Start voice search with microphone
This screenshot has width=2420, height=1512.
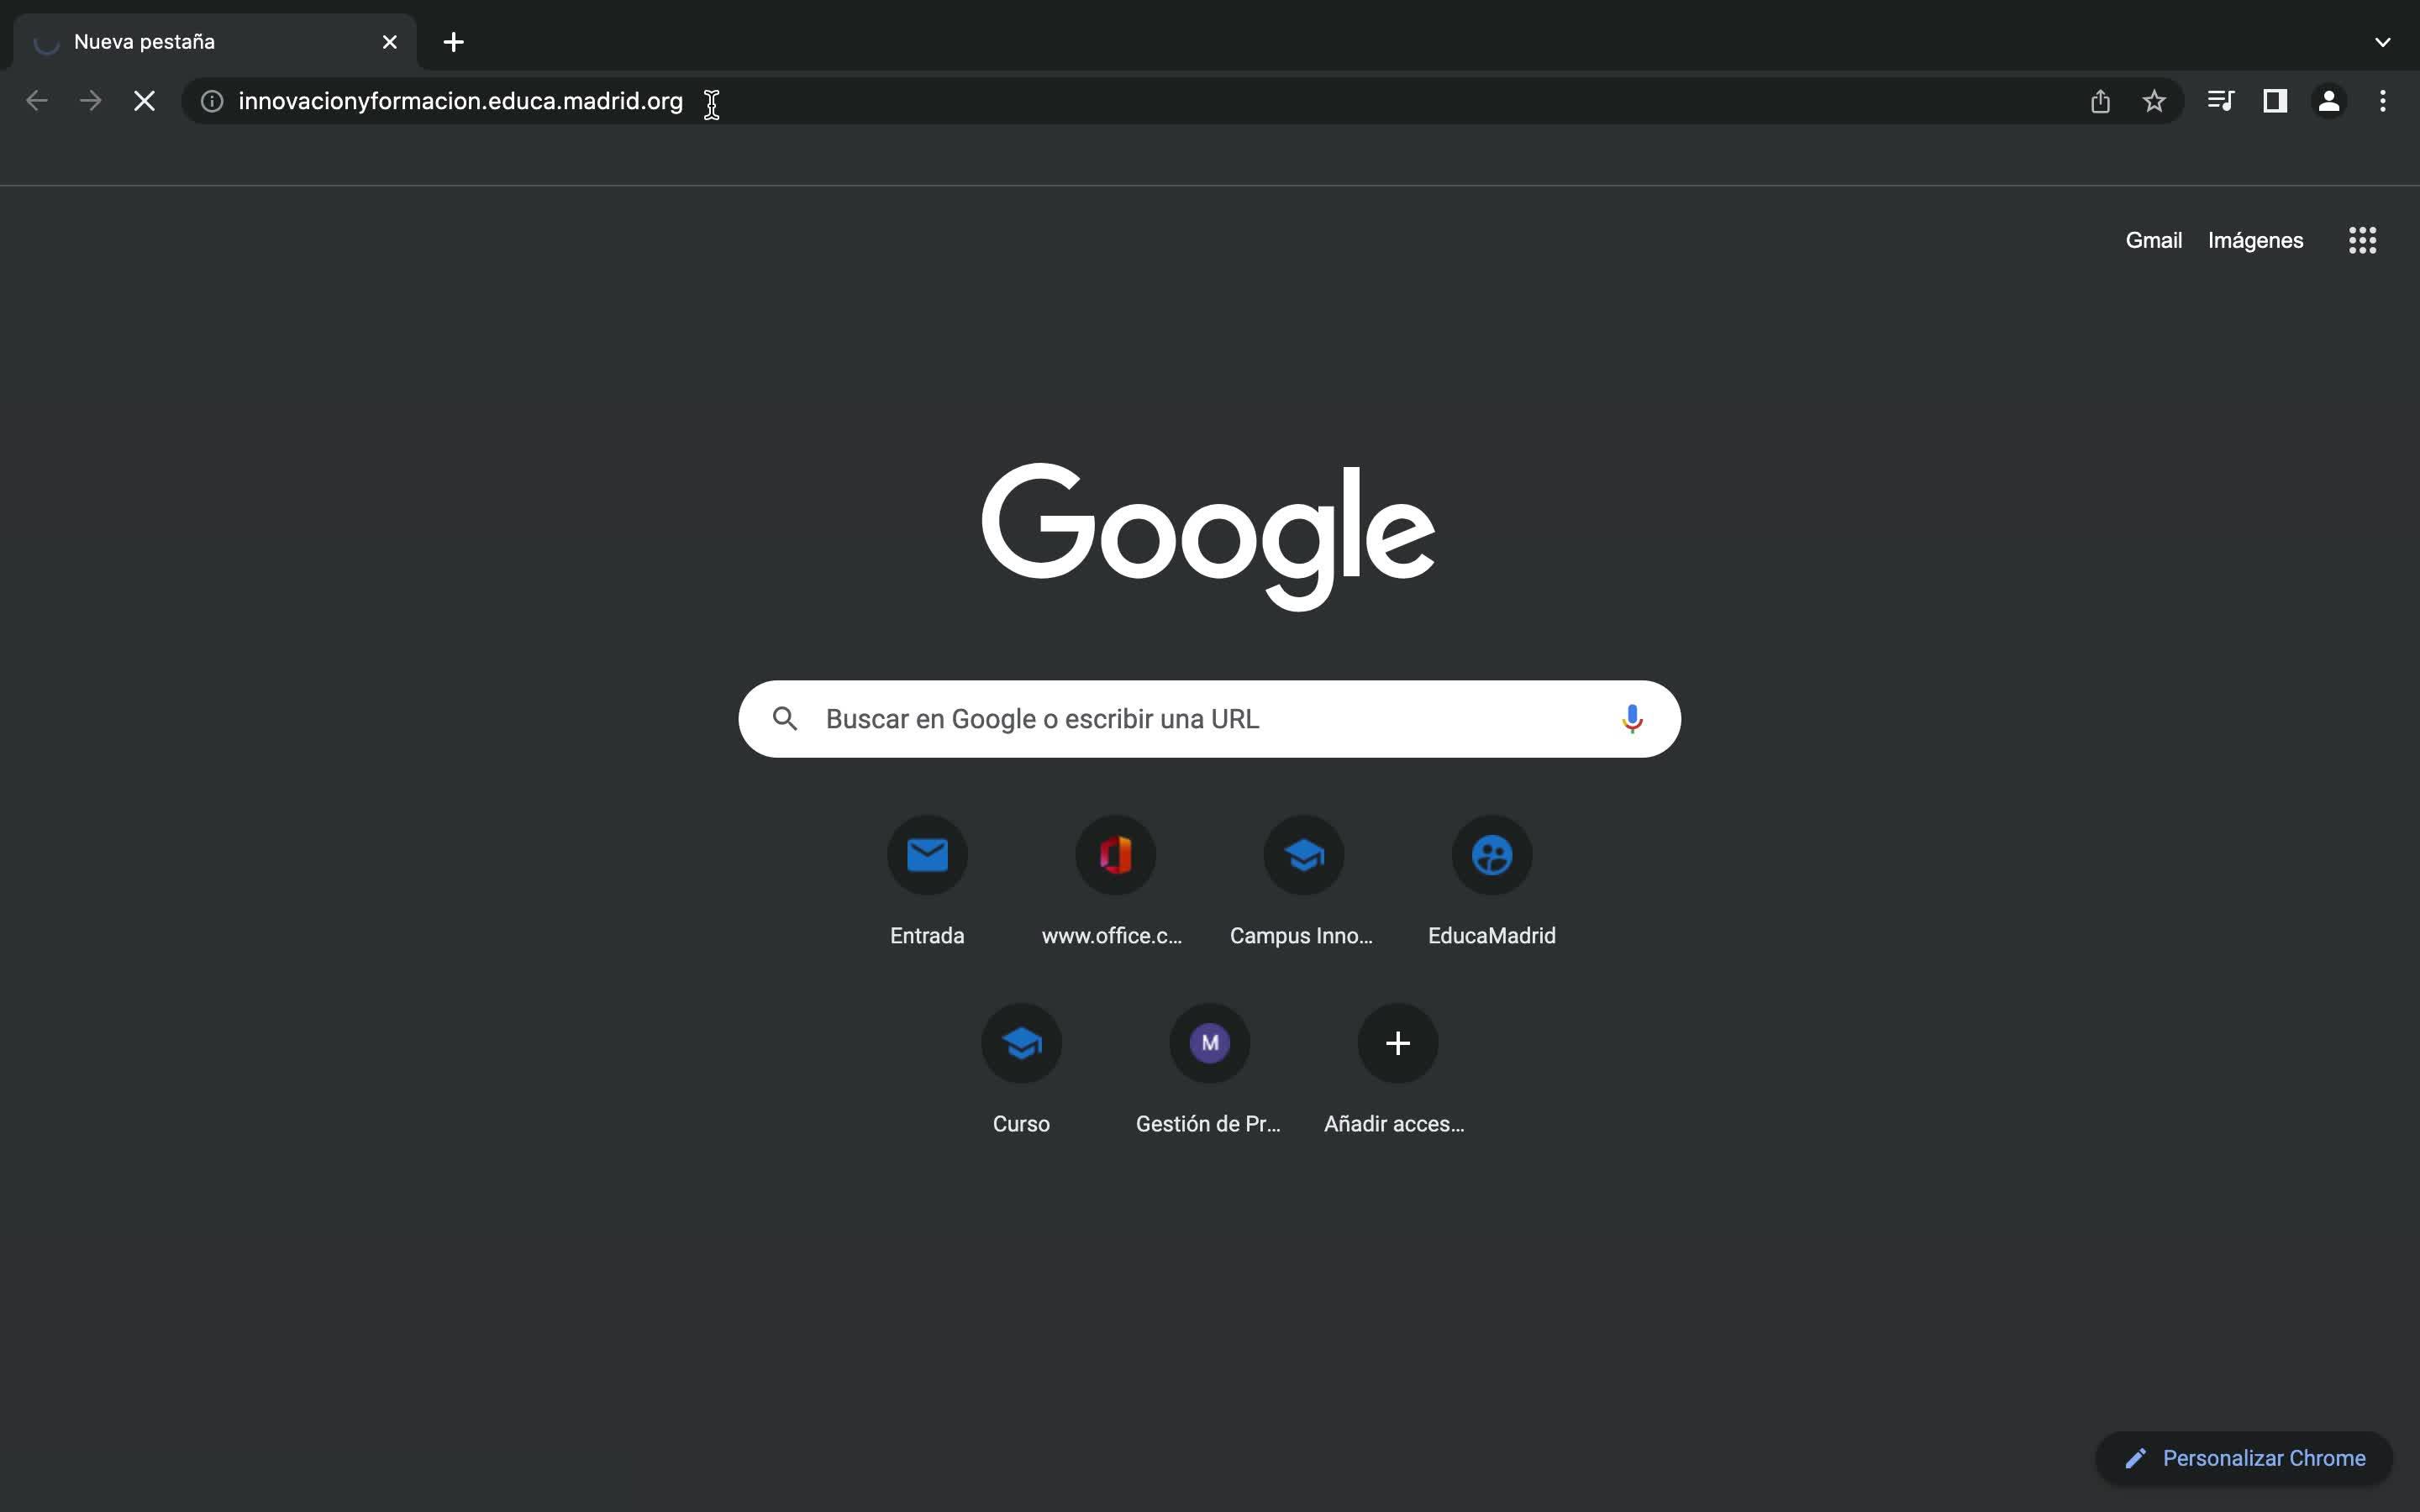point(1631,719)
